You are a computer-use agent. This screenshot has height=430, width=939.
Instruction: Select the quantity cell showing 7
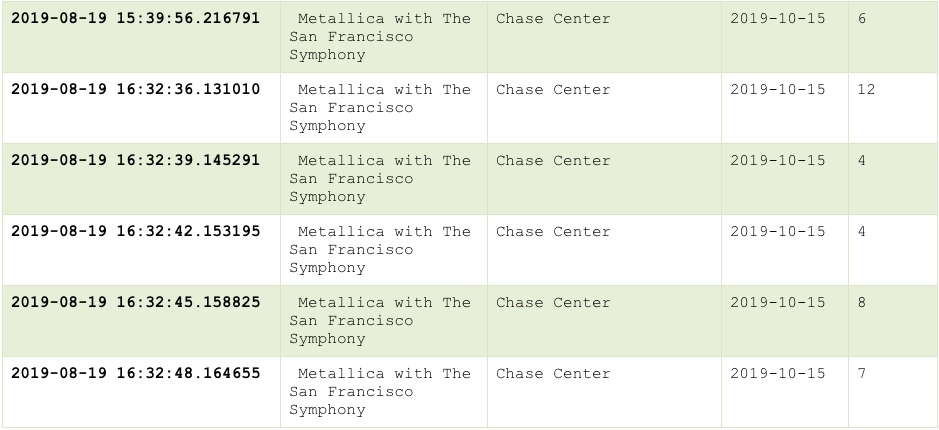click(x=862, y=374)
